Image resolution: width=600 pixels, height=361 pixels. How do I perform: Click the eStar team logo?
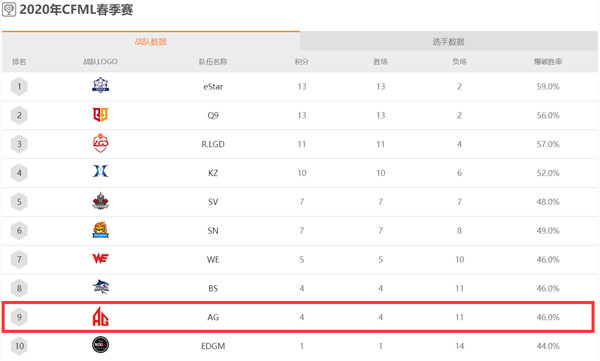[x=101, y=85]
